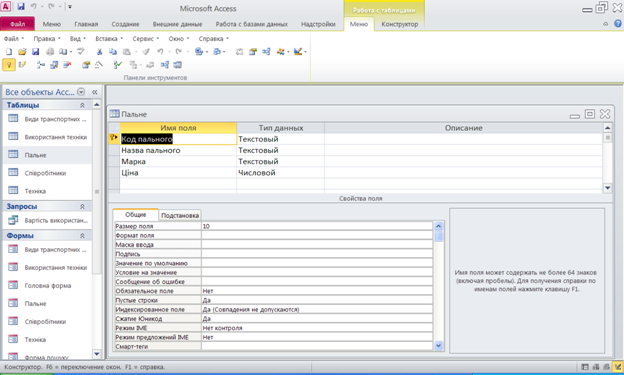Open the Правка dropdown menu
This screenshot has width=624, height=375.
[47, 39]
